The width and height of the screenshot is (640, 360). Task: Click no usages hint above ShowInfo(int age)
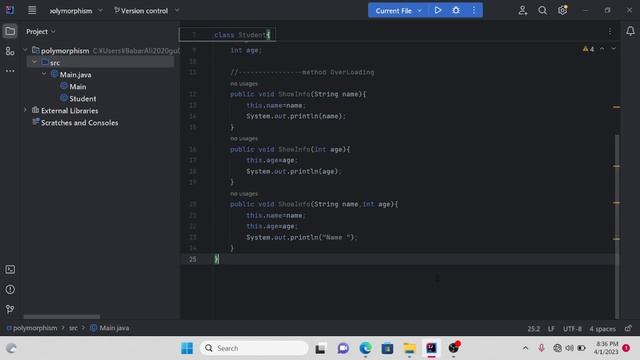pyautogui.click(x=244, y=139)
